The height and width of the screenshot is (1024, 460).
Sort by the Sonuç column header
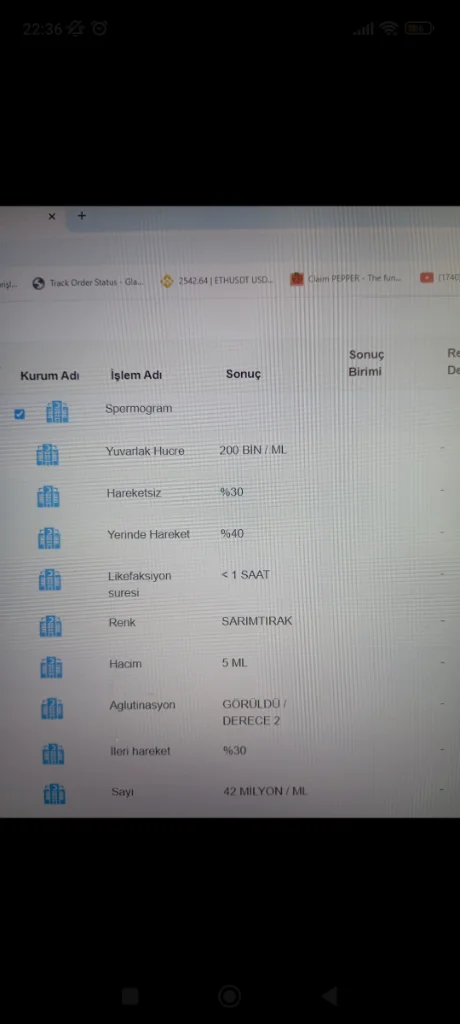coord(243,374)
